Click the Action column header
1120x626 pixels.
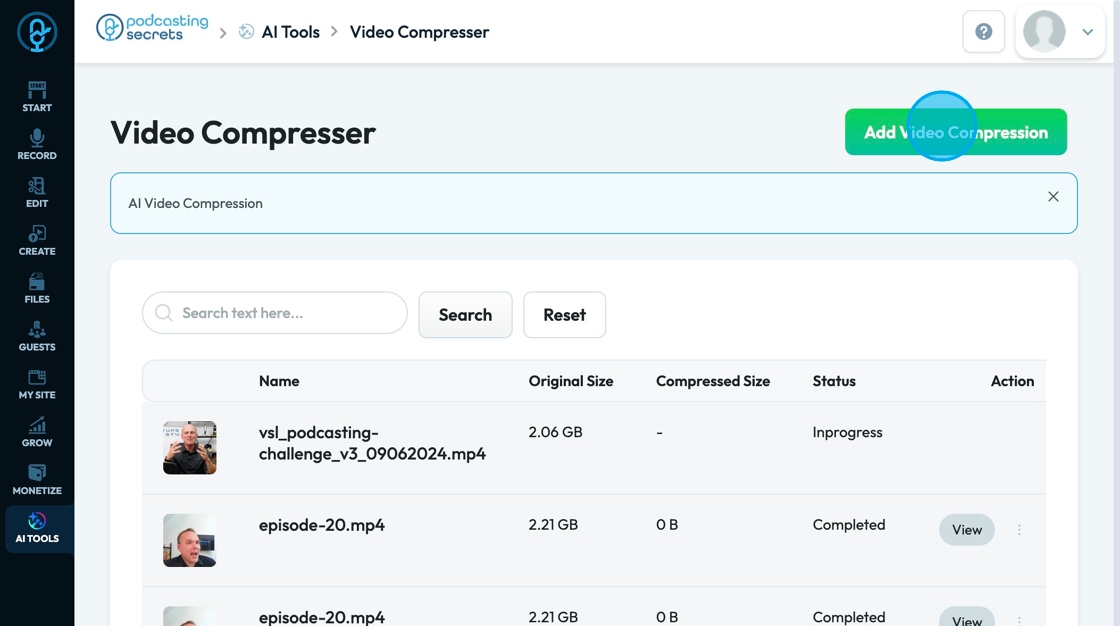[x=1012, y=381]
